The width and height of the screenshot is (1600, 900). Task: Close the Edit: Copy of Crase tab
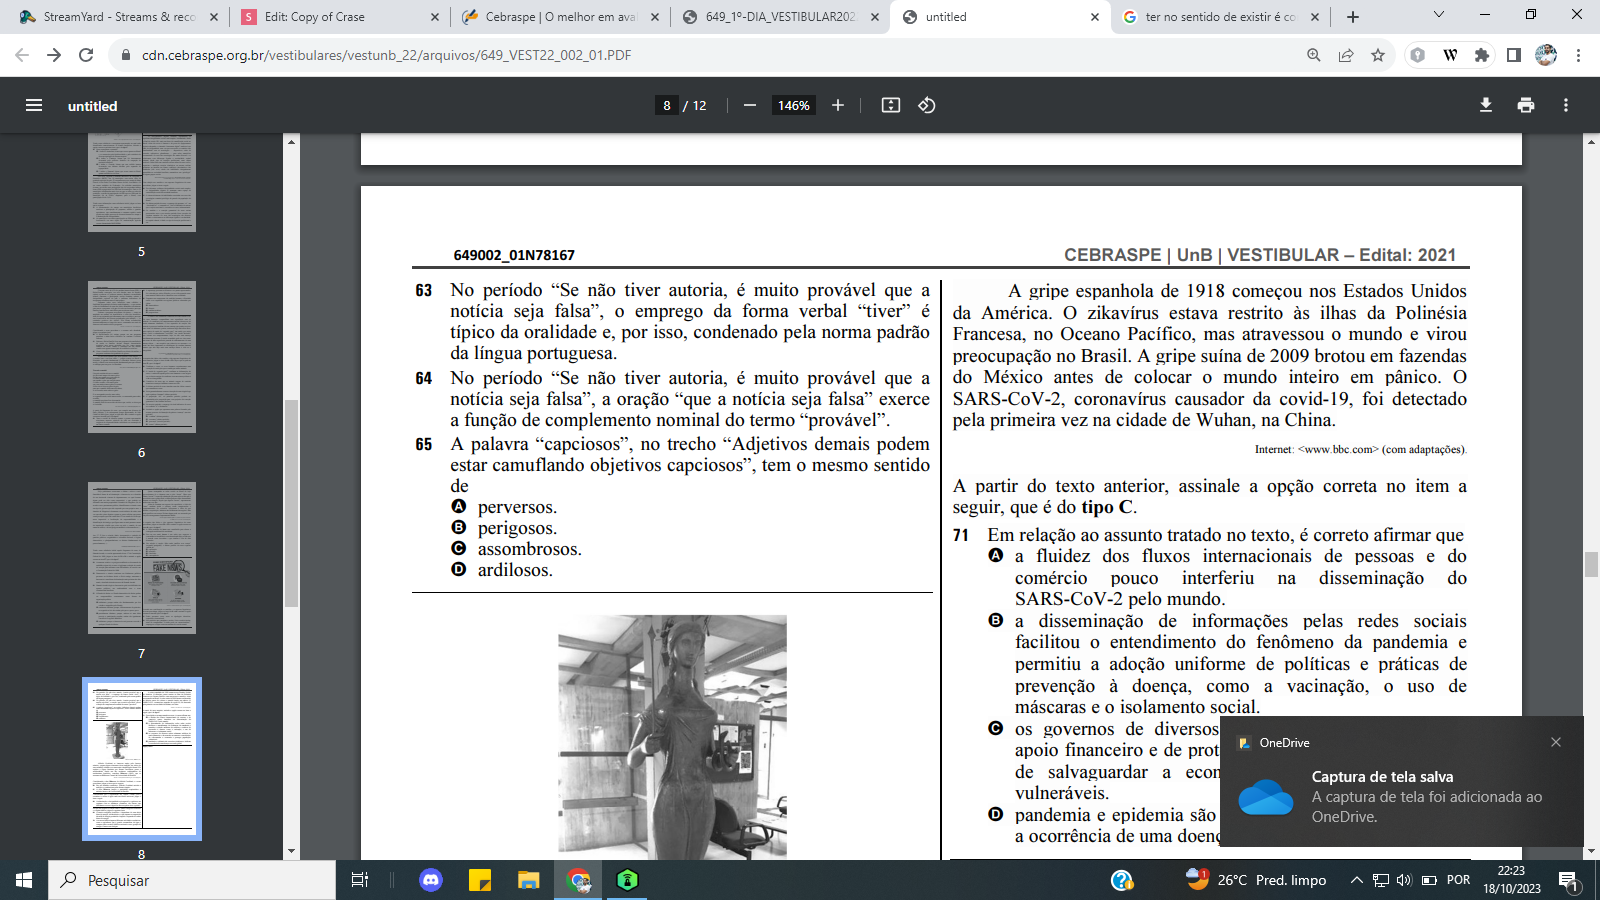point(434,17)
